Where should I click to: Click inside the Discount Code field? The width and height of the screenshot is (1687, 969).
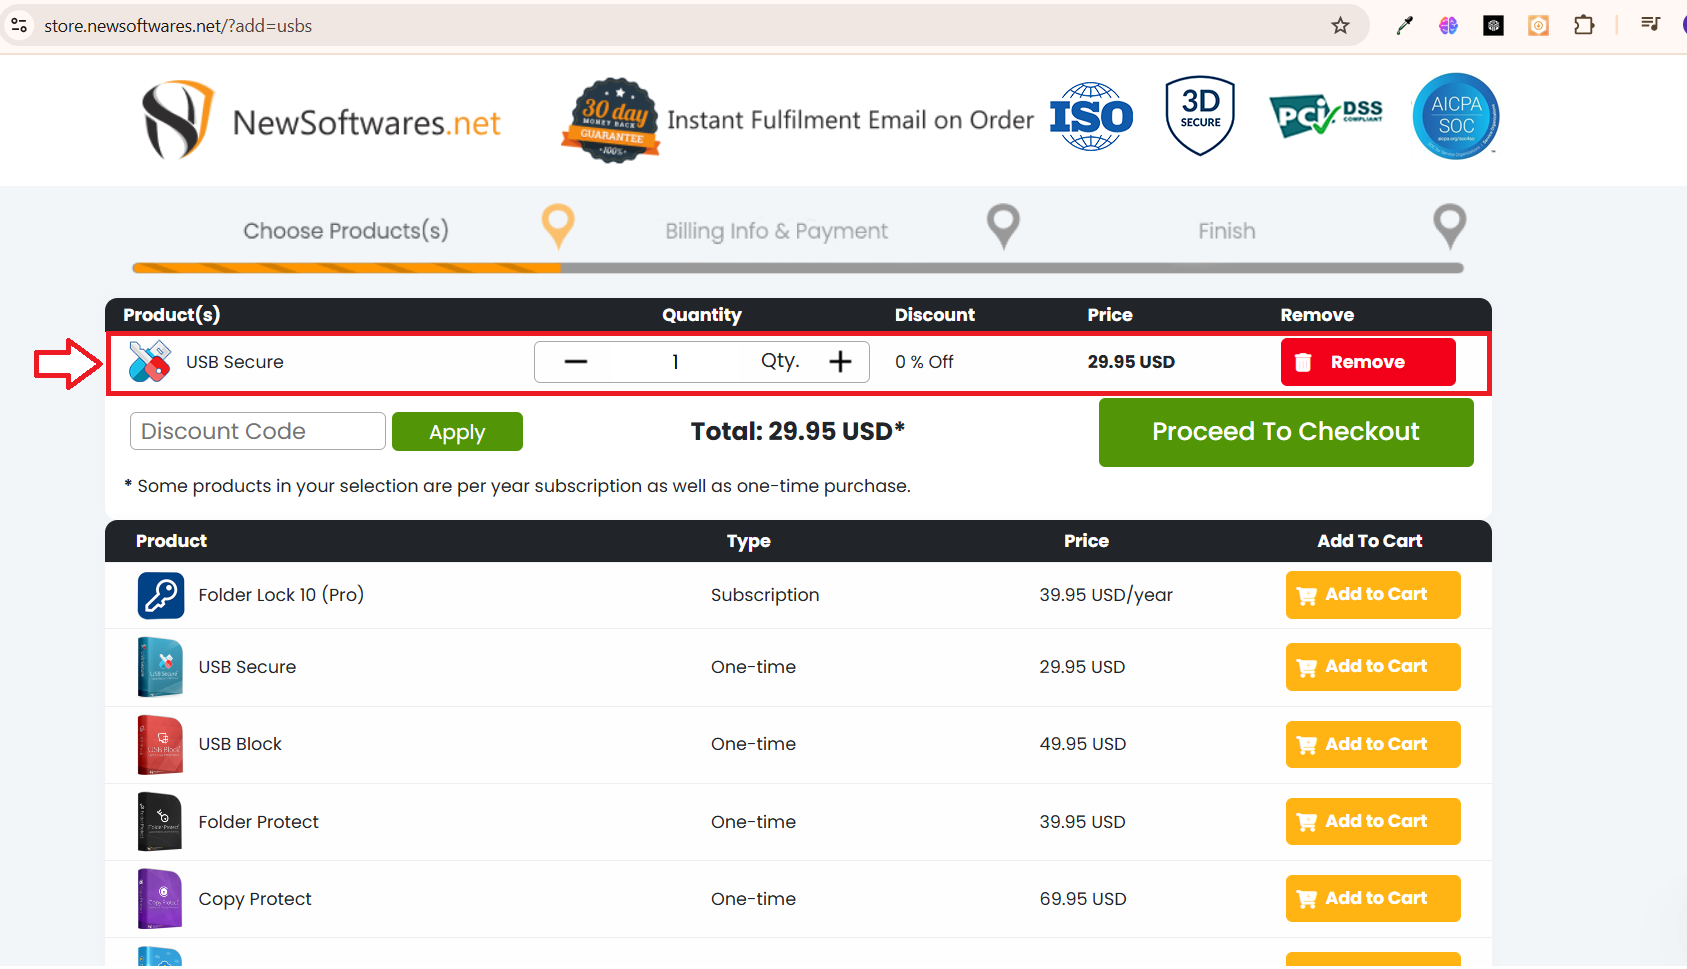pyautogui.click(x=257, y=430)
